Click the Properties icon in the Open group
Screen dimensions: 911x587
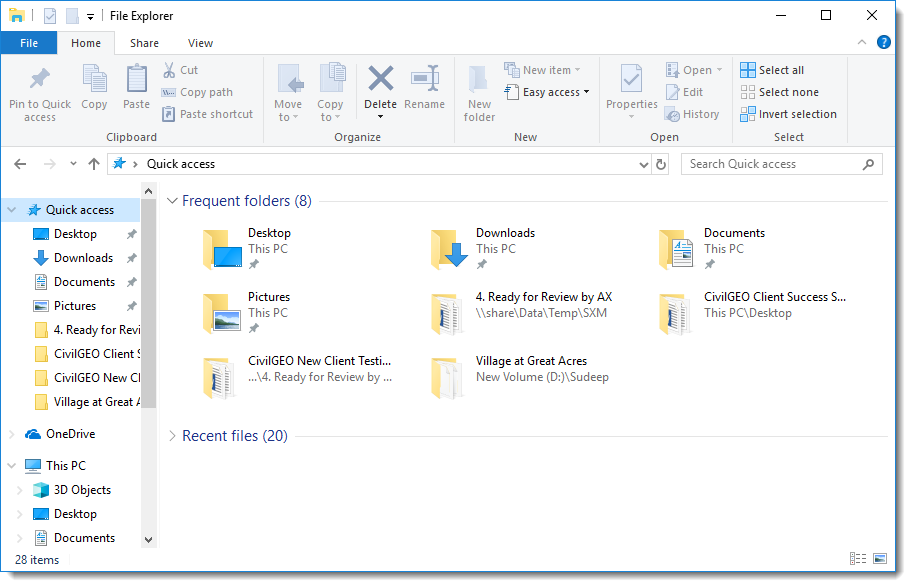tap(631, 91)
